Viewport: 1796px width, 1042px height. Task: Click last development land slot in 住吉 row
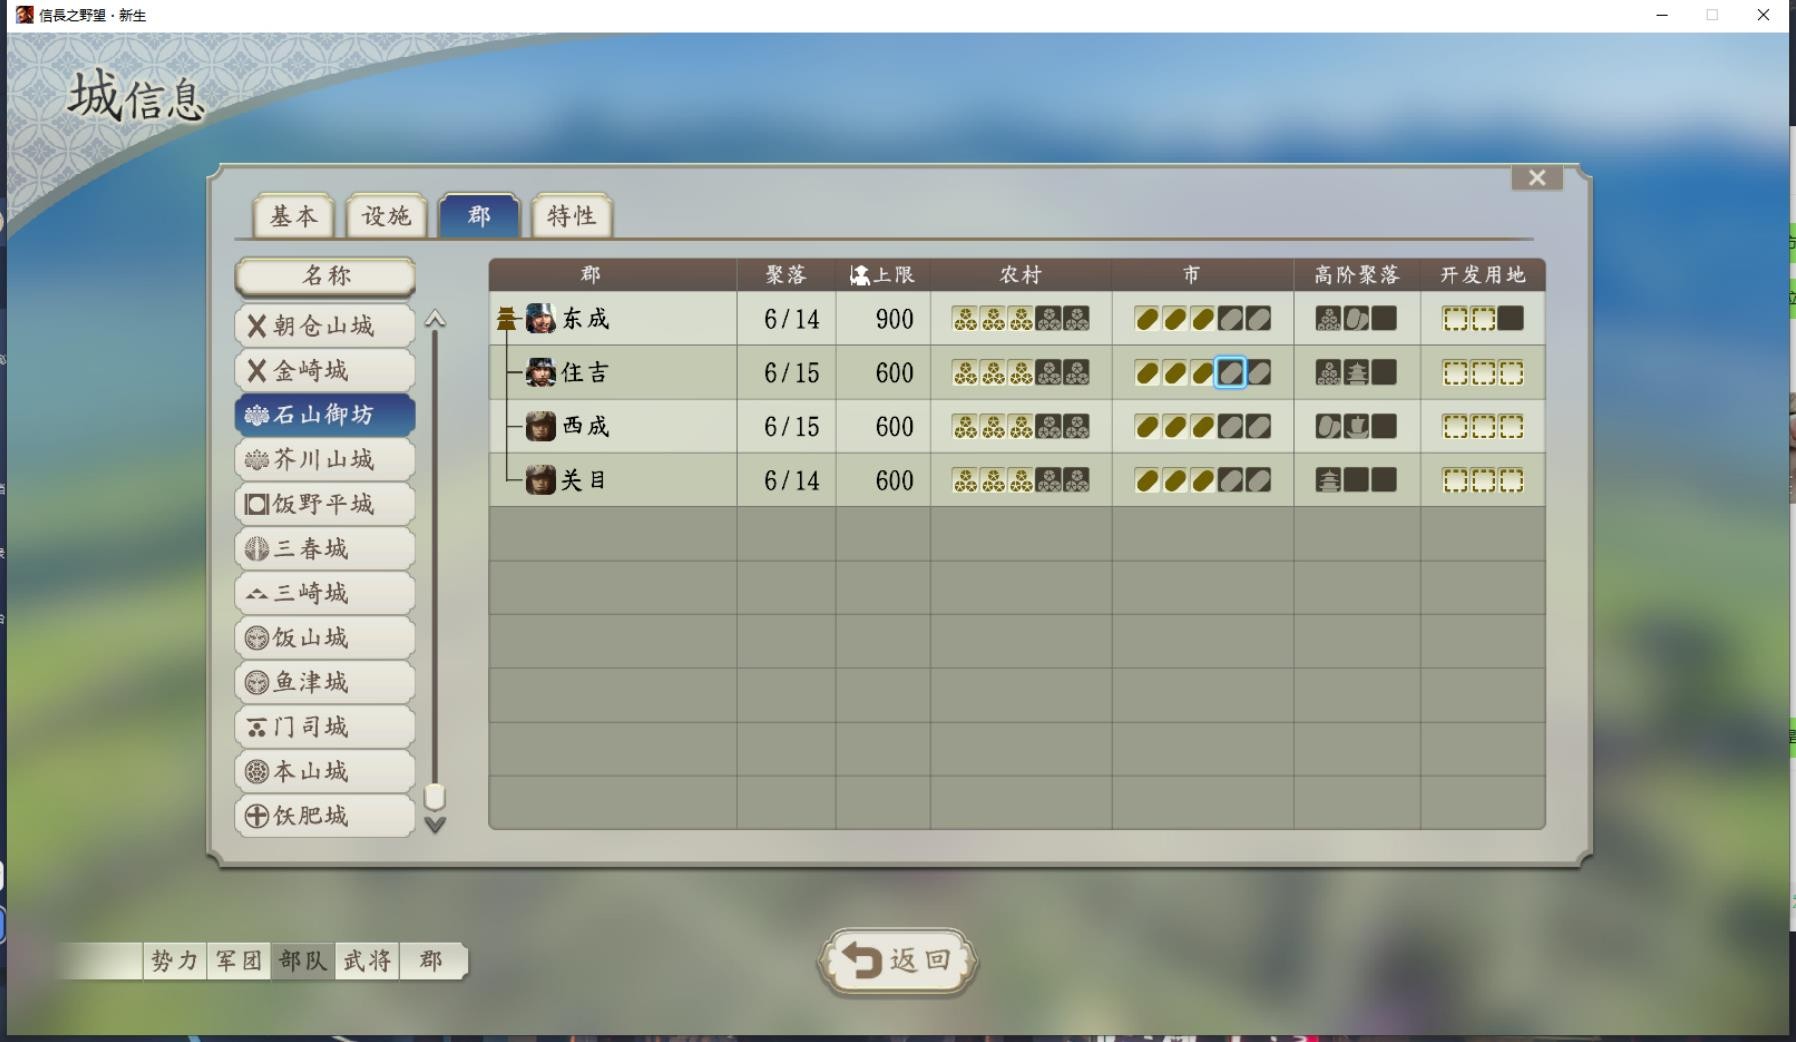click(1511, 373)
